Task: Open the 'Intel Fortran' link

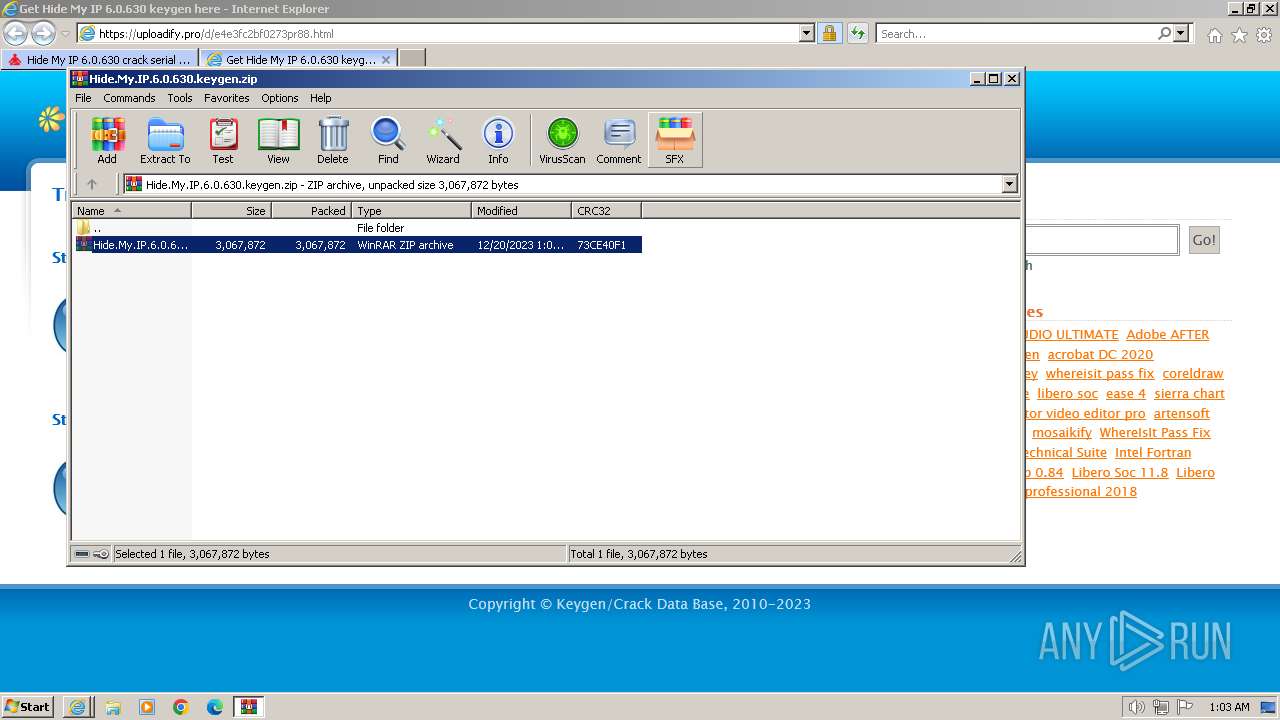Action: tap(1153, 452)
